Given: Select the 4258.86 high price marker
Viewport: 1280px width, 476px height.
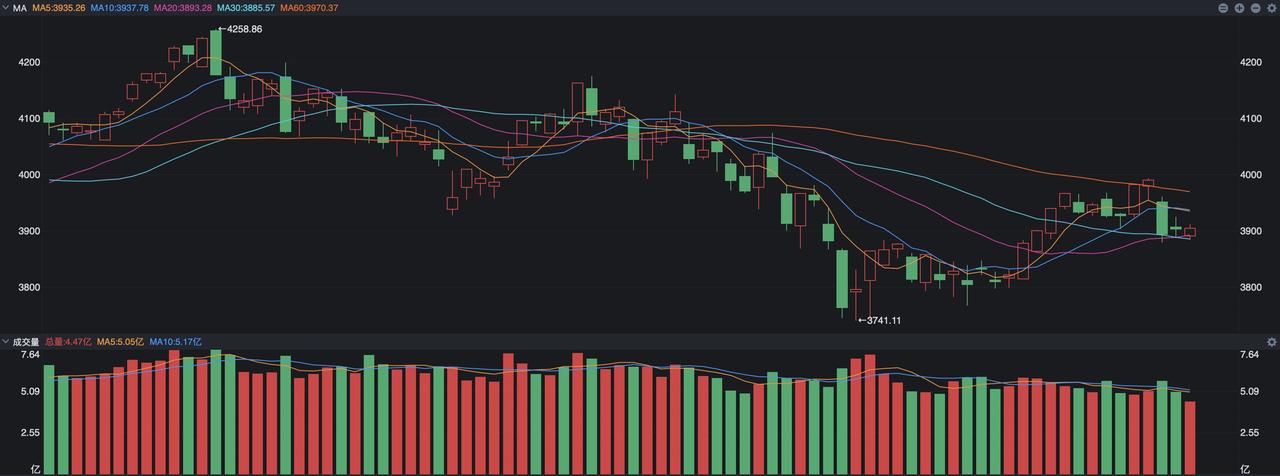Looking at the screenshot, I should point(241,29).
